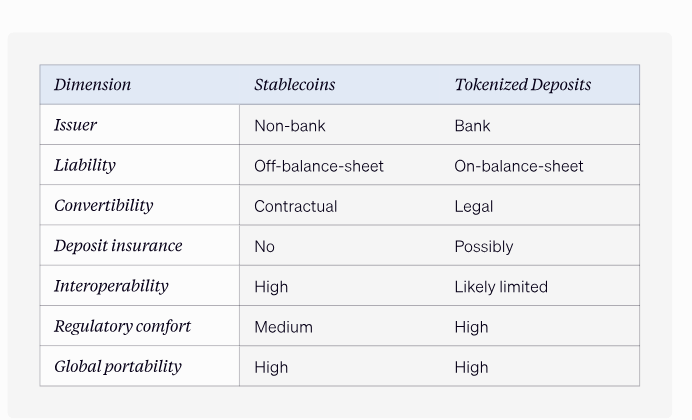Click the Off-balance-sheet cell

click(319, 166)
